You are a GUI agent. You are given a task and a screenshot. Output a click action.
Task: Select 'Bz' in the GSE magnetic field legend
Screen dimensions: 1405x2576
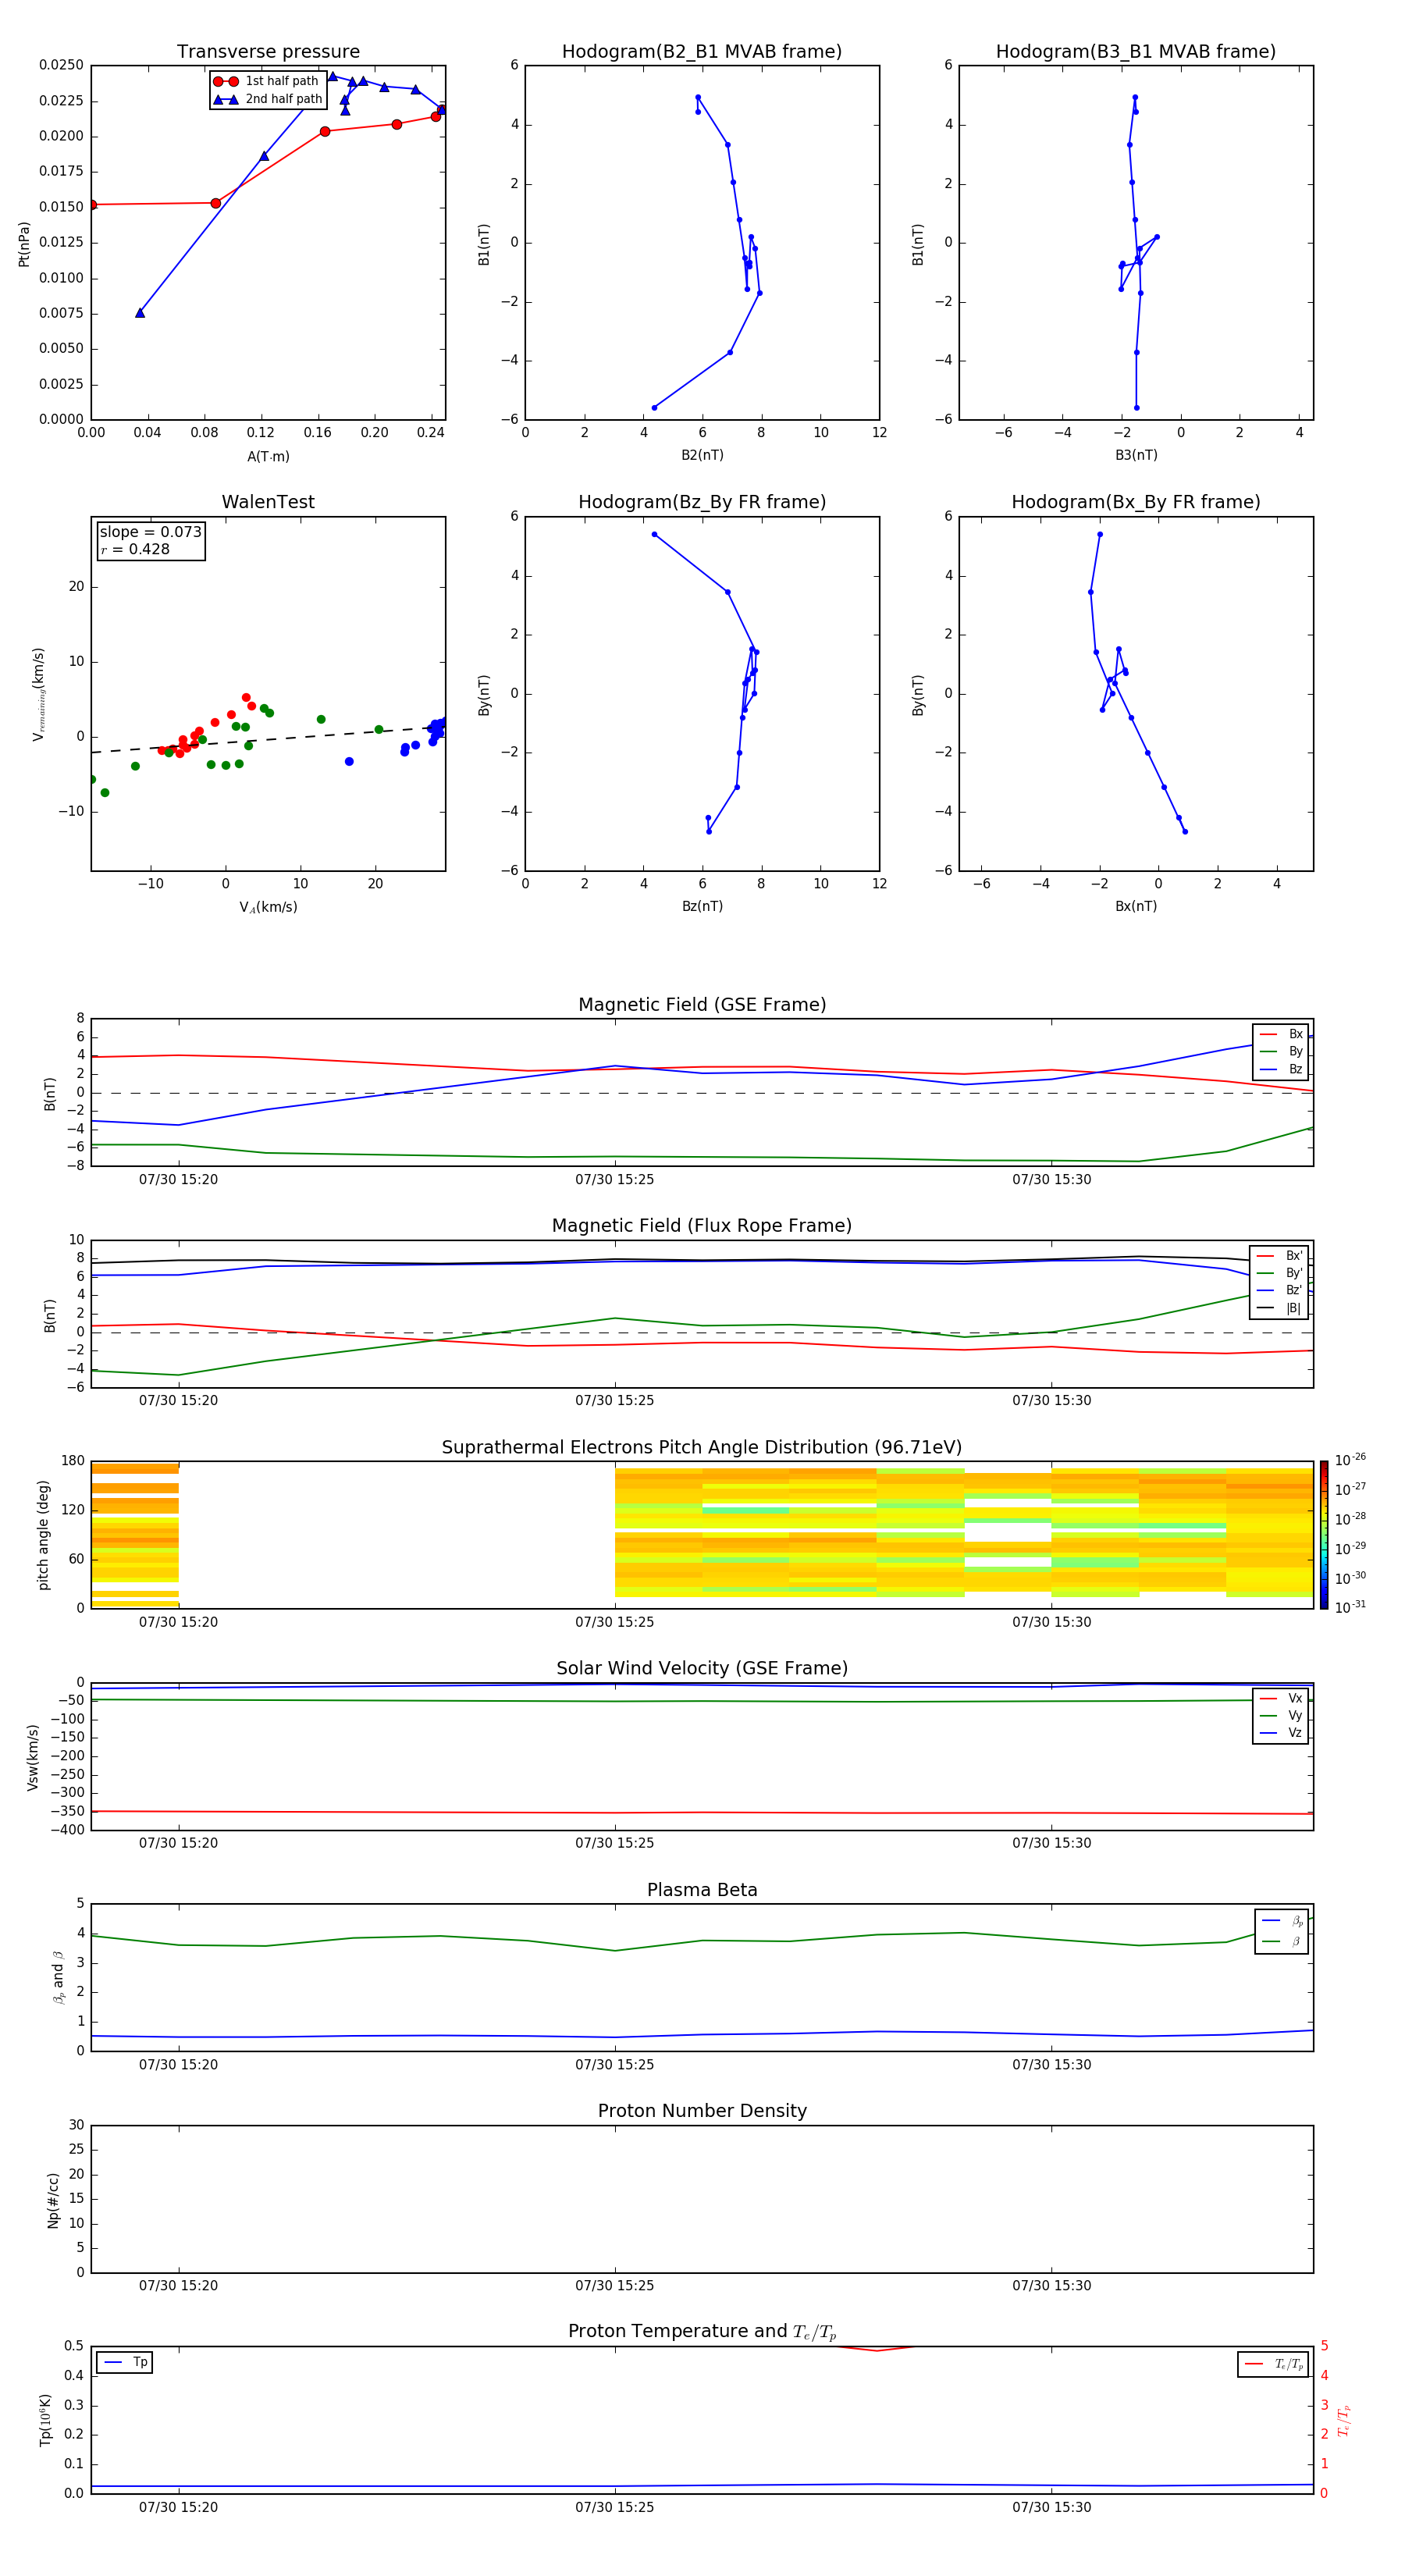(x=1281, y=1070)
